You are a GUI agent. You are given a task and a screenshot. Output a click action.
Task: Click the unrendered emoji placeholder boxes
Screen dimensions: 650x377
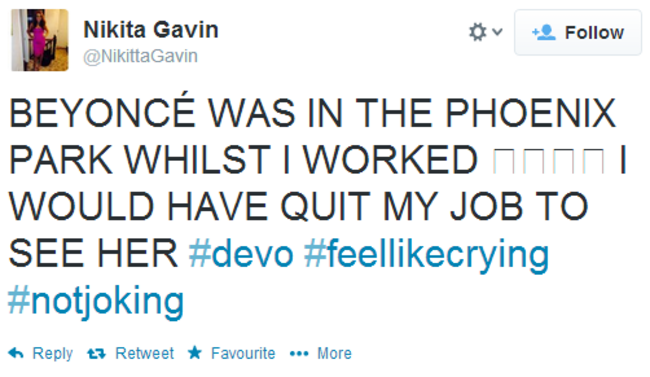pos(549,161)
